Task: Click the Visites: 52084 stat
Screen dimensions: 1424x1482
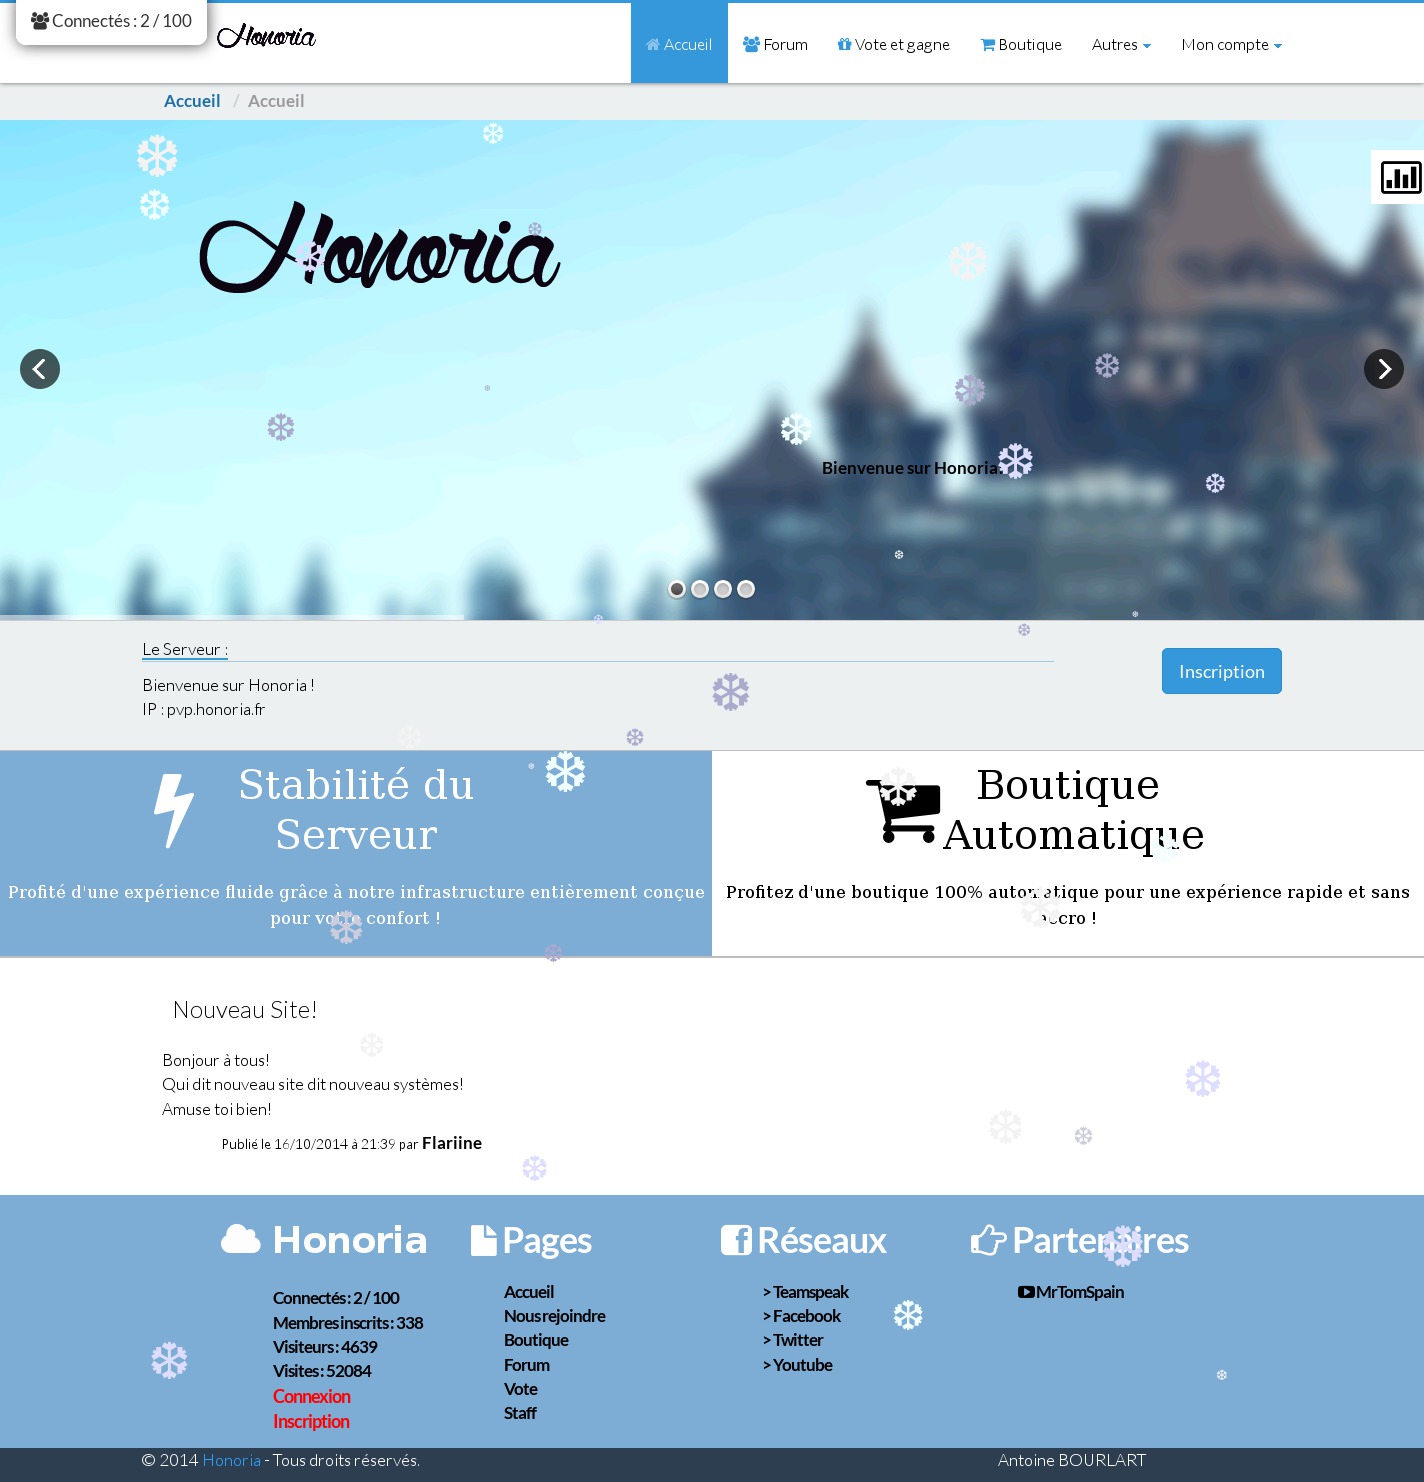Action: pos(322,1371)
